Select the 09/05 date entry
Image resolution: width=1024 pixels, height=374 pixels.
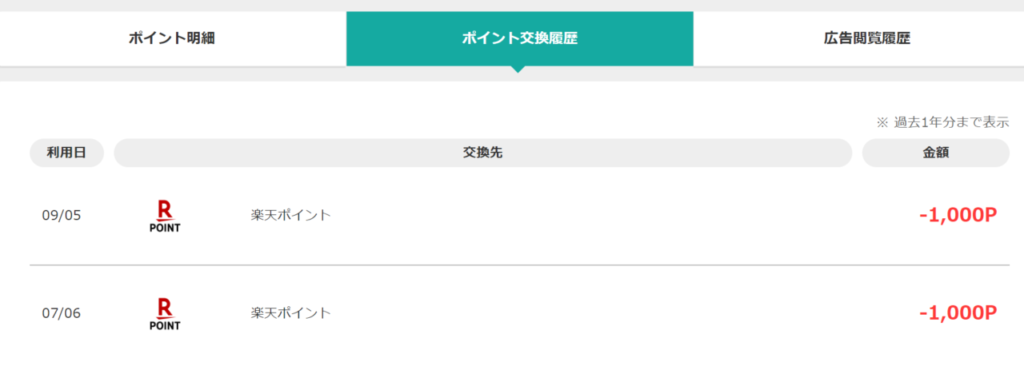pos(61,215)
